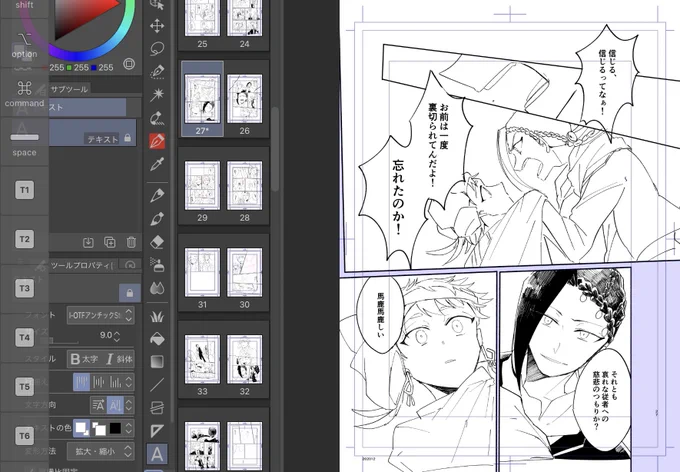Select the Pencil tool below the eyedropper

pos(157,195)
